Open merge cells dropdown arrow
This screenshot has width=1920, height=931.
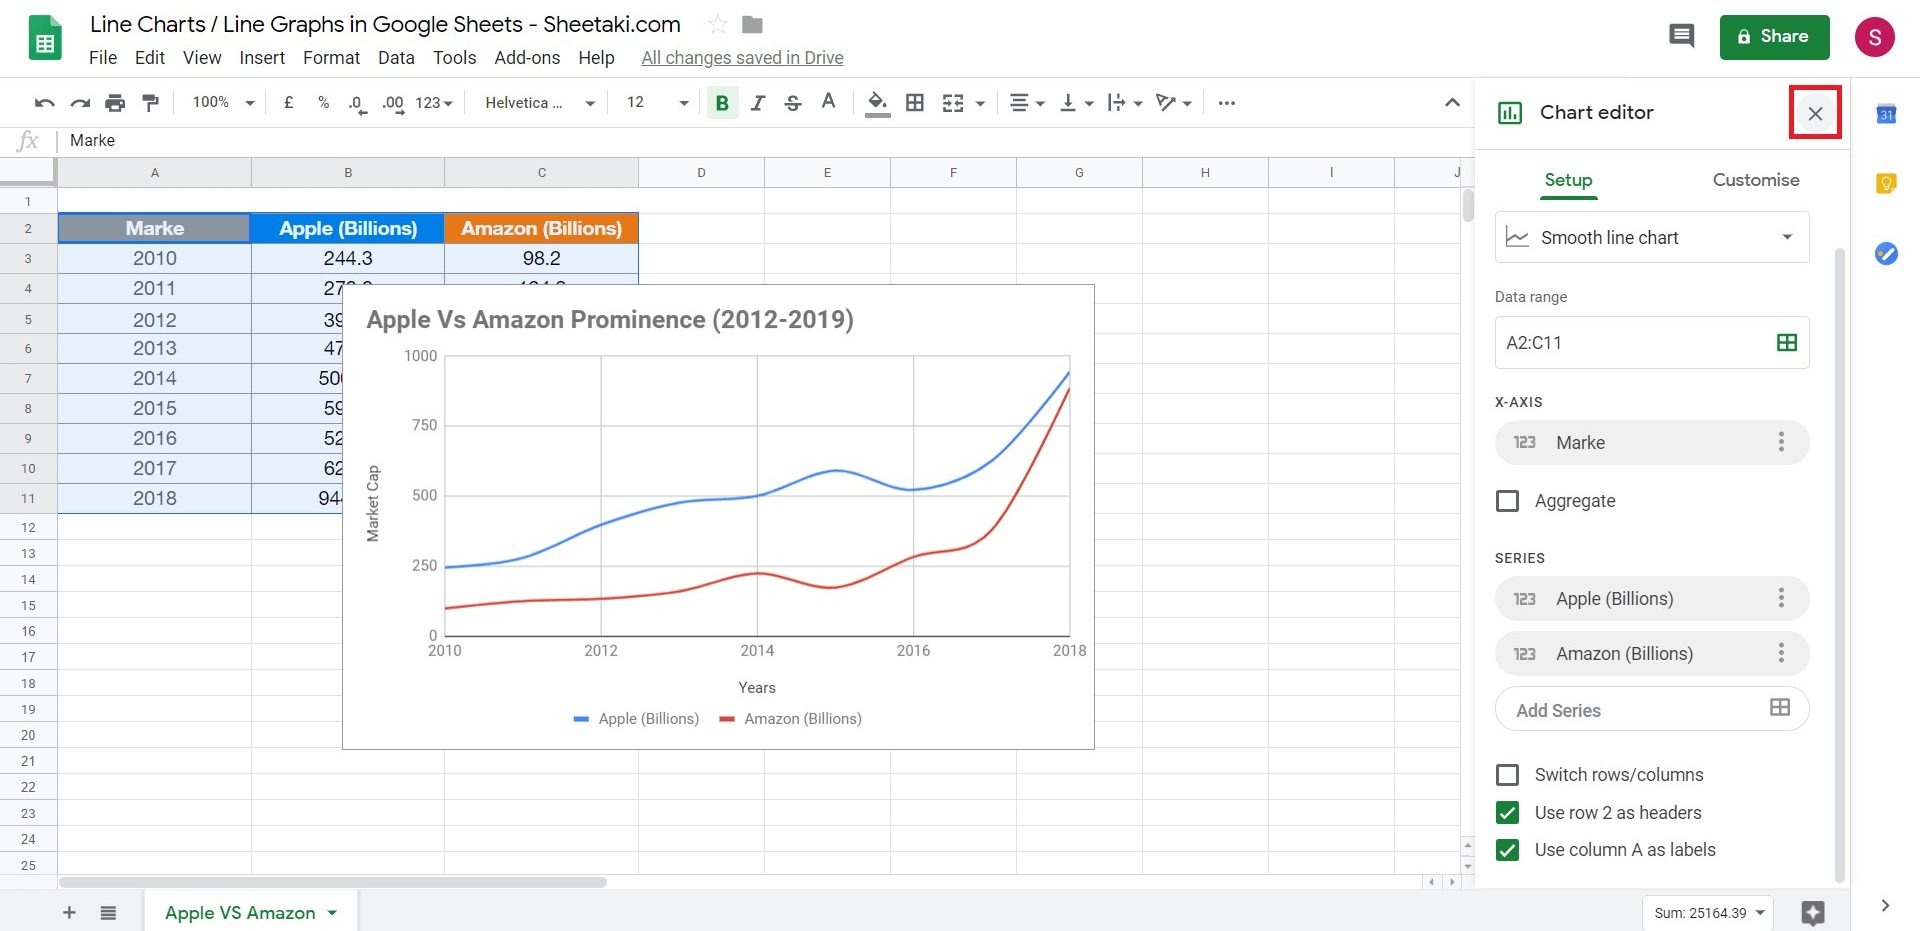tap(980, 103)
